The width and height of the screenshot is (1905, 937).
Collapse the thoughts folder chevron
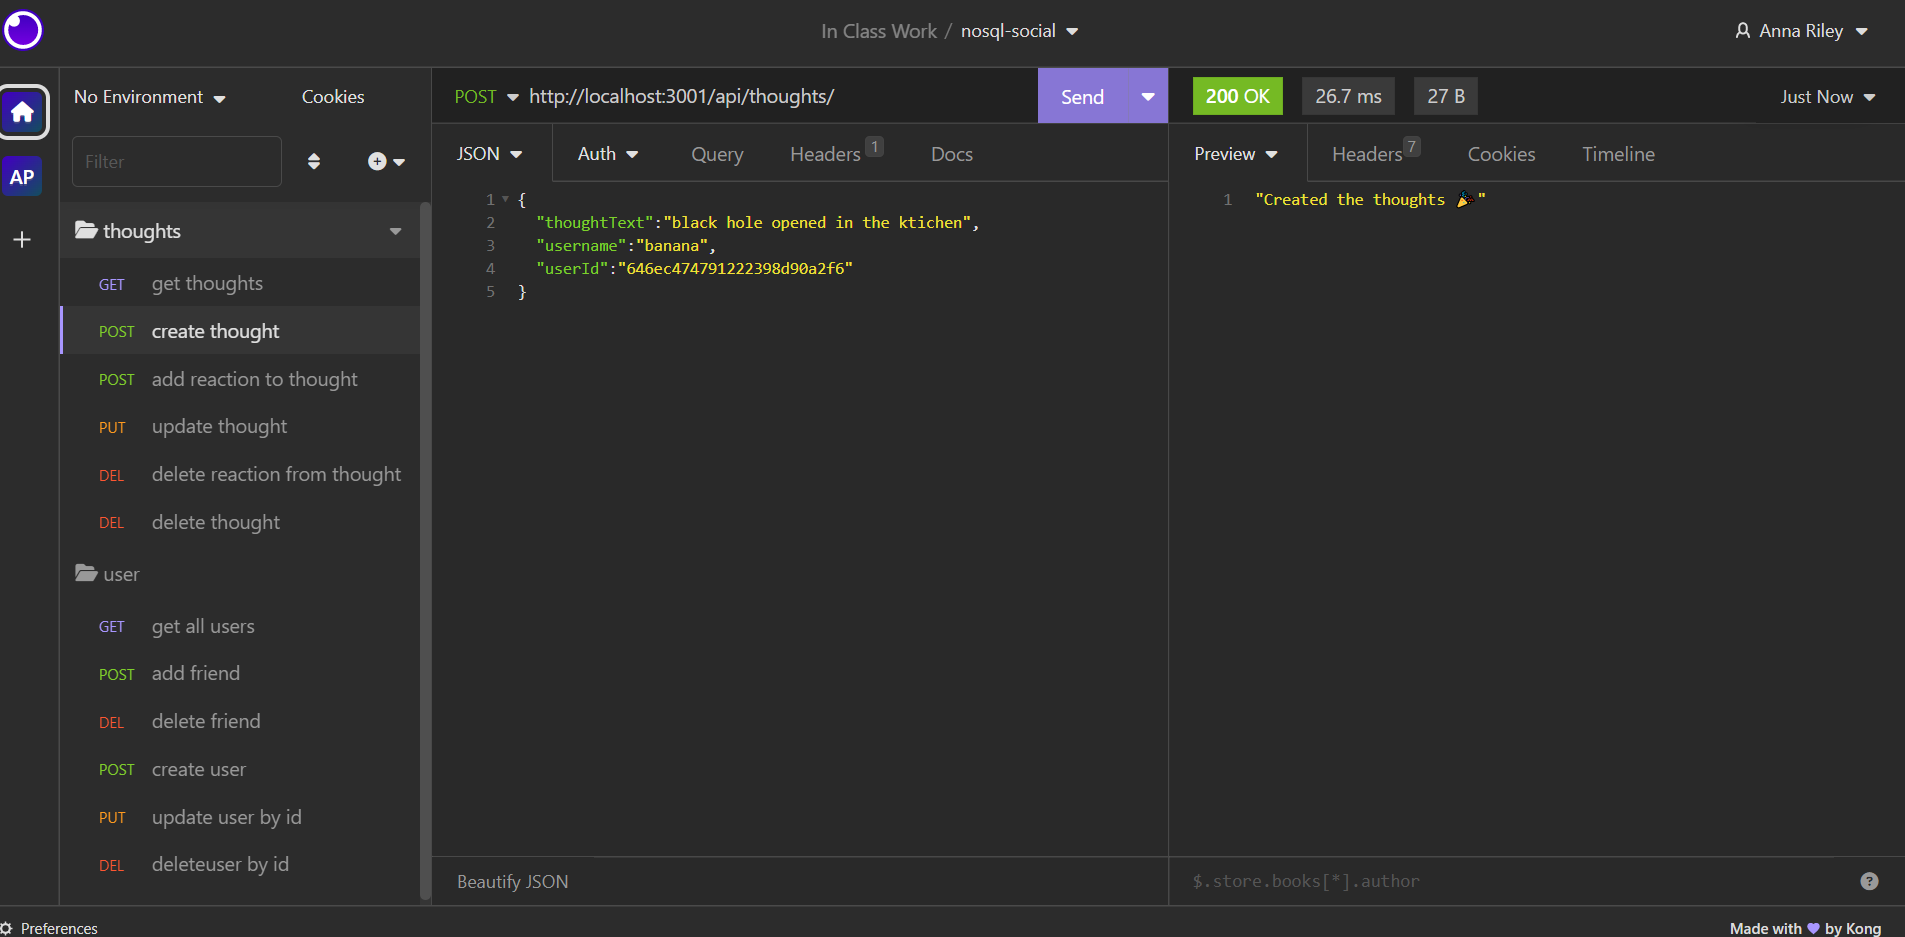pyautogui.click(x=396, y=230)
